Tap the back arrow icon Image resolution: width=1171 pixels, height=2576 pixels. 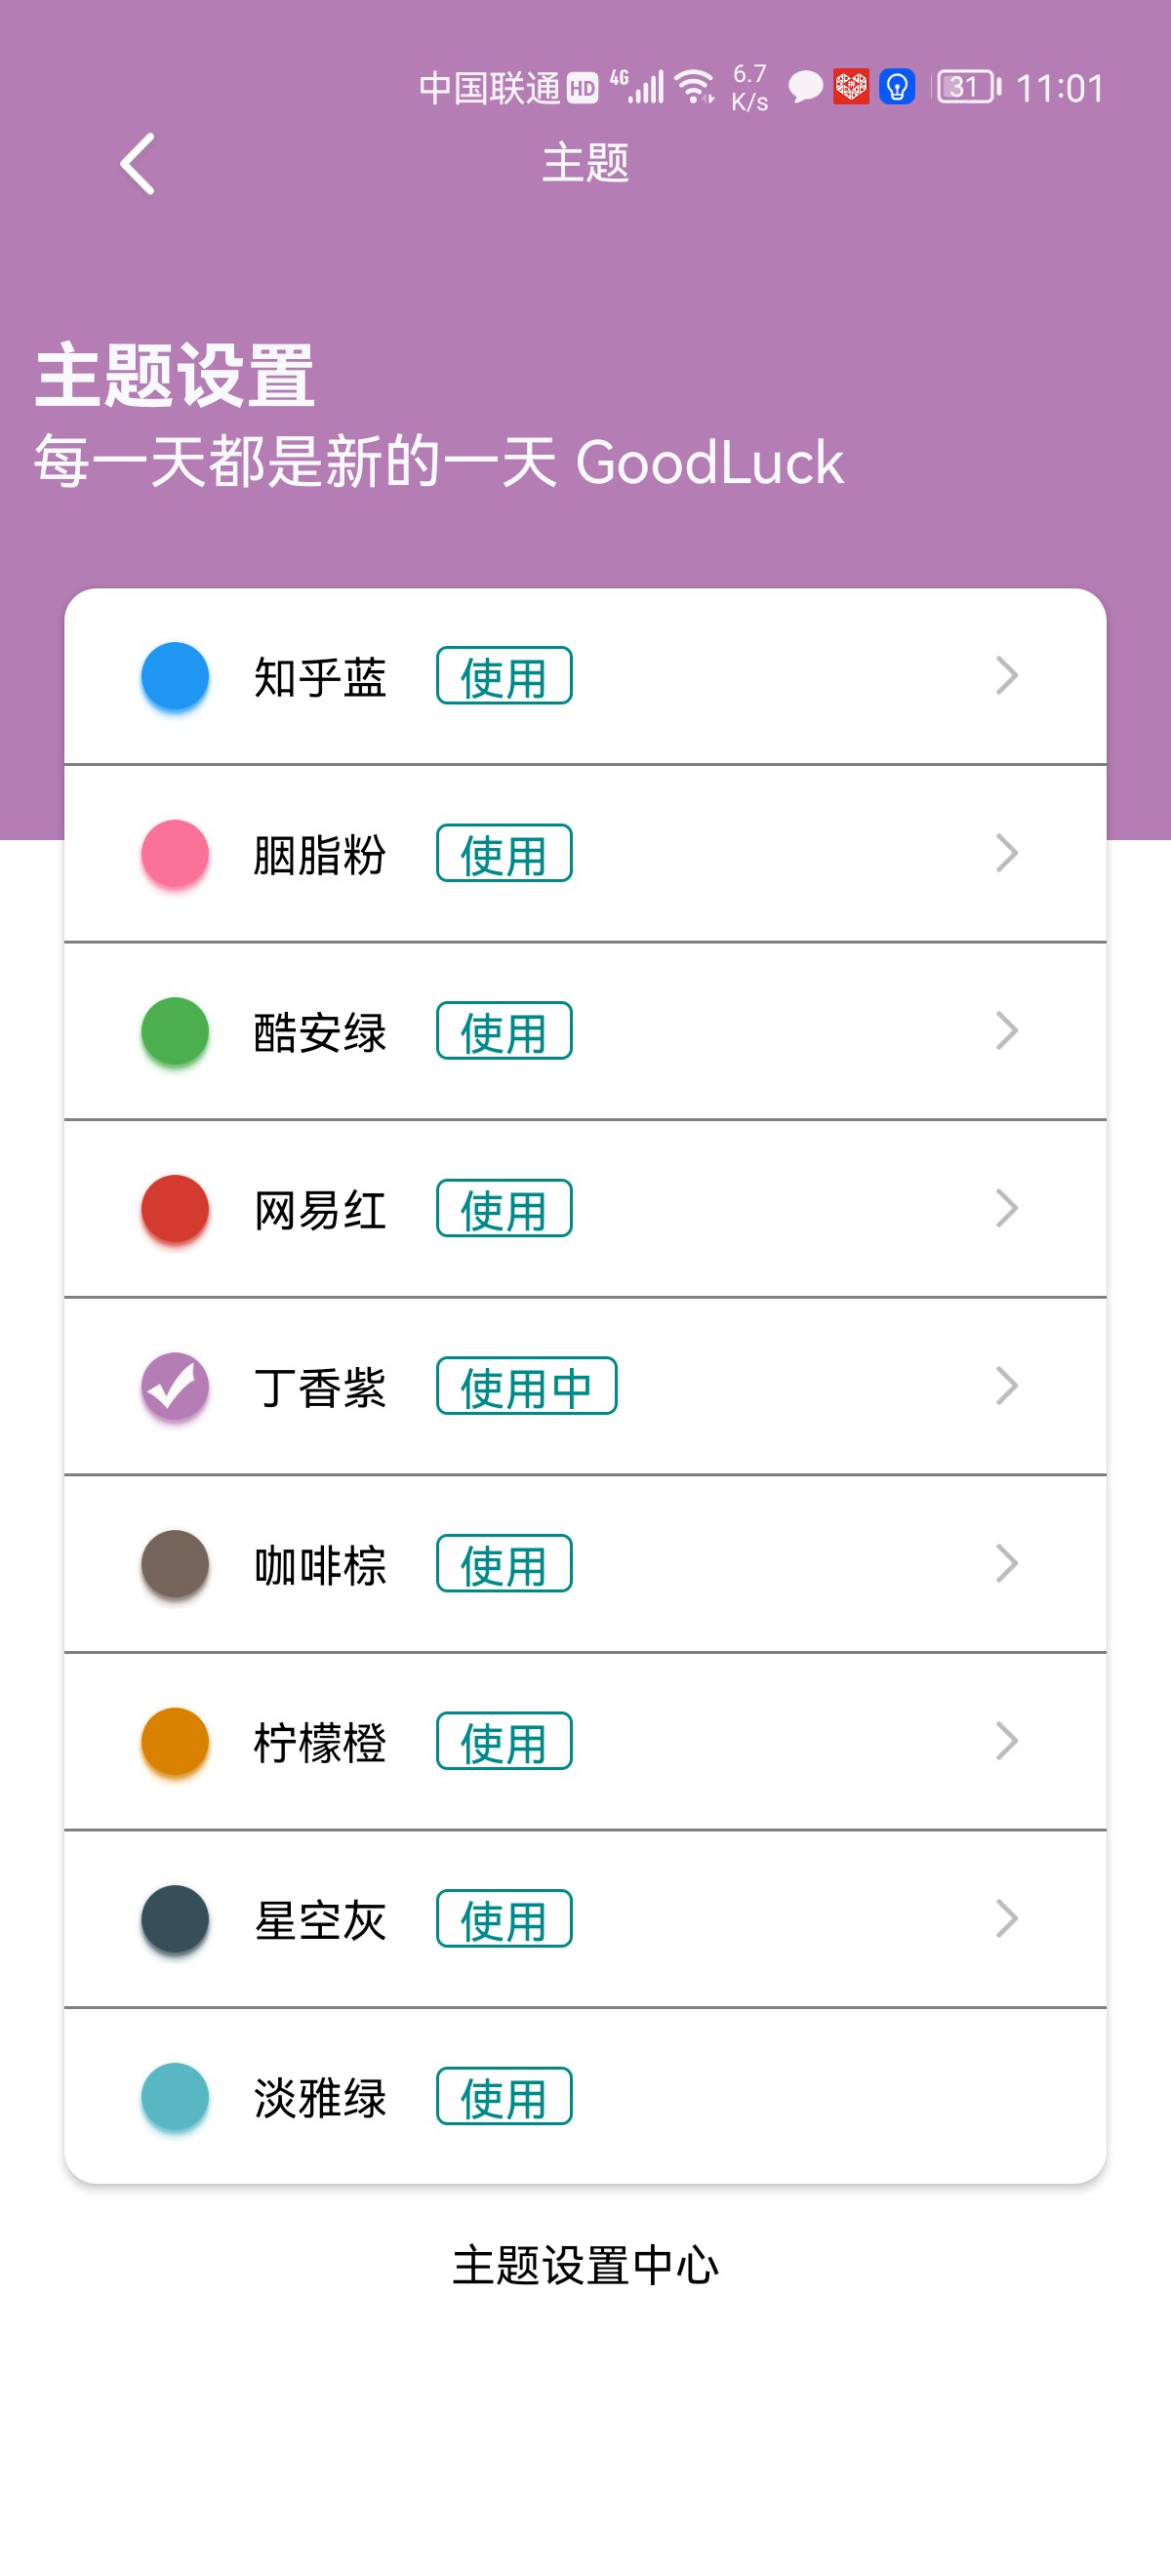[x=138, y=164]
